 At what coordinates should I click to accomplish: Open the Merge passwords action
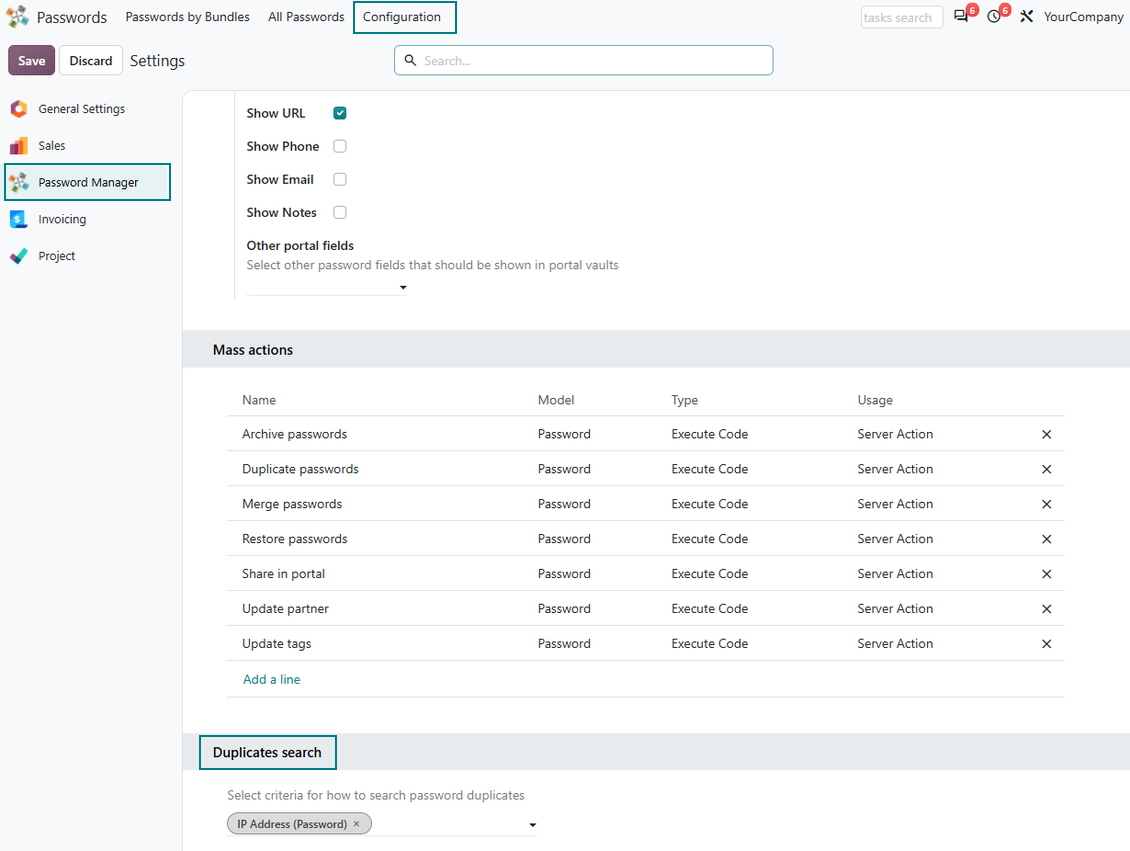tap(292, 504)
